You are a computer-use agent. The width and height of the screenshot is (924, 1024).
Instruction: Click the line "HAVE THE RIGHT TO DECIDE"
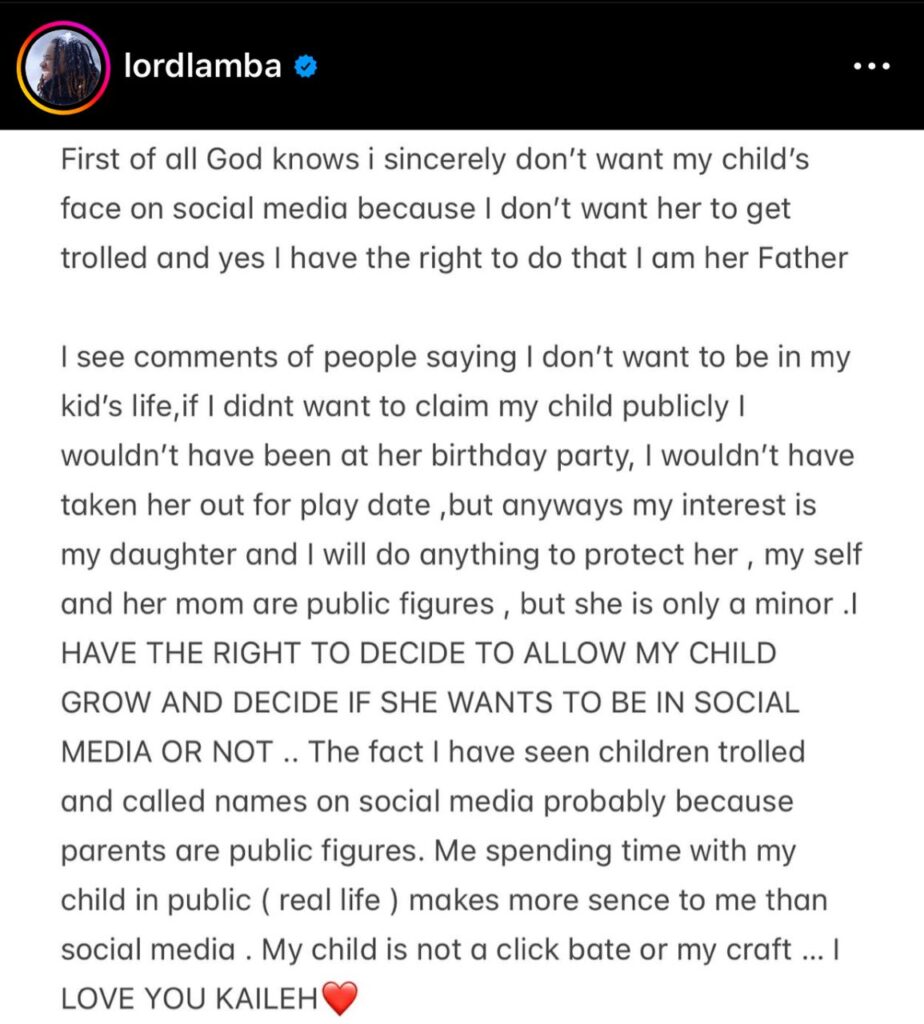point(419,653)
